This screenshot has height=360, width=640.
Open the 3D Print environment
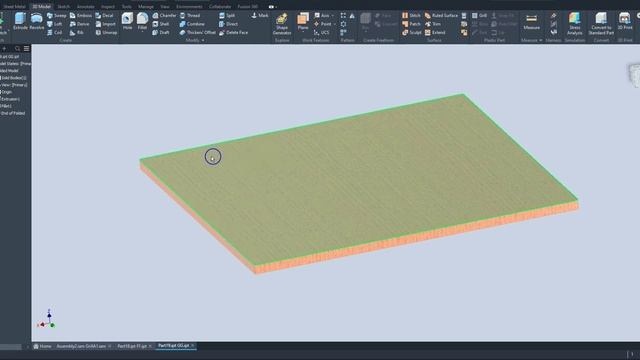tap(625, 21)
